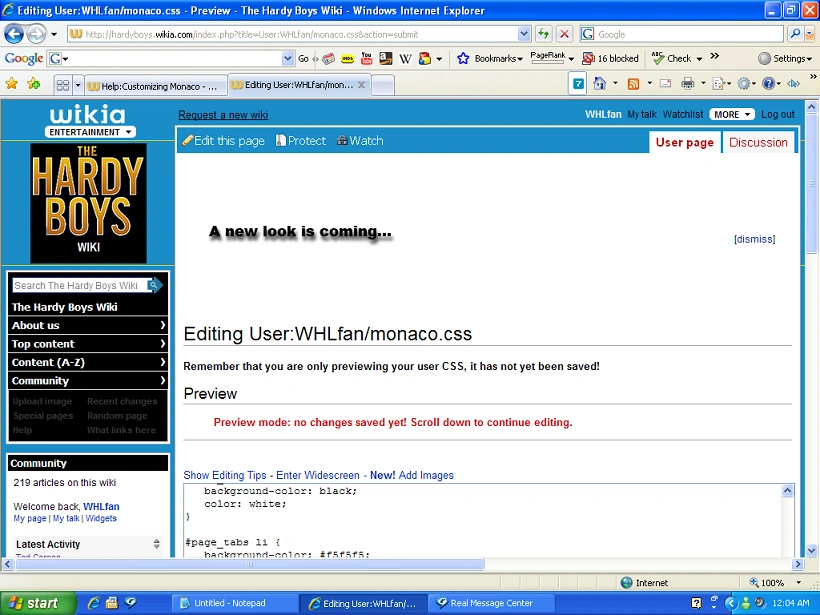820x615 pixels.
Task: Click the Stop loading X icon
Action: [x=564, y=34]
